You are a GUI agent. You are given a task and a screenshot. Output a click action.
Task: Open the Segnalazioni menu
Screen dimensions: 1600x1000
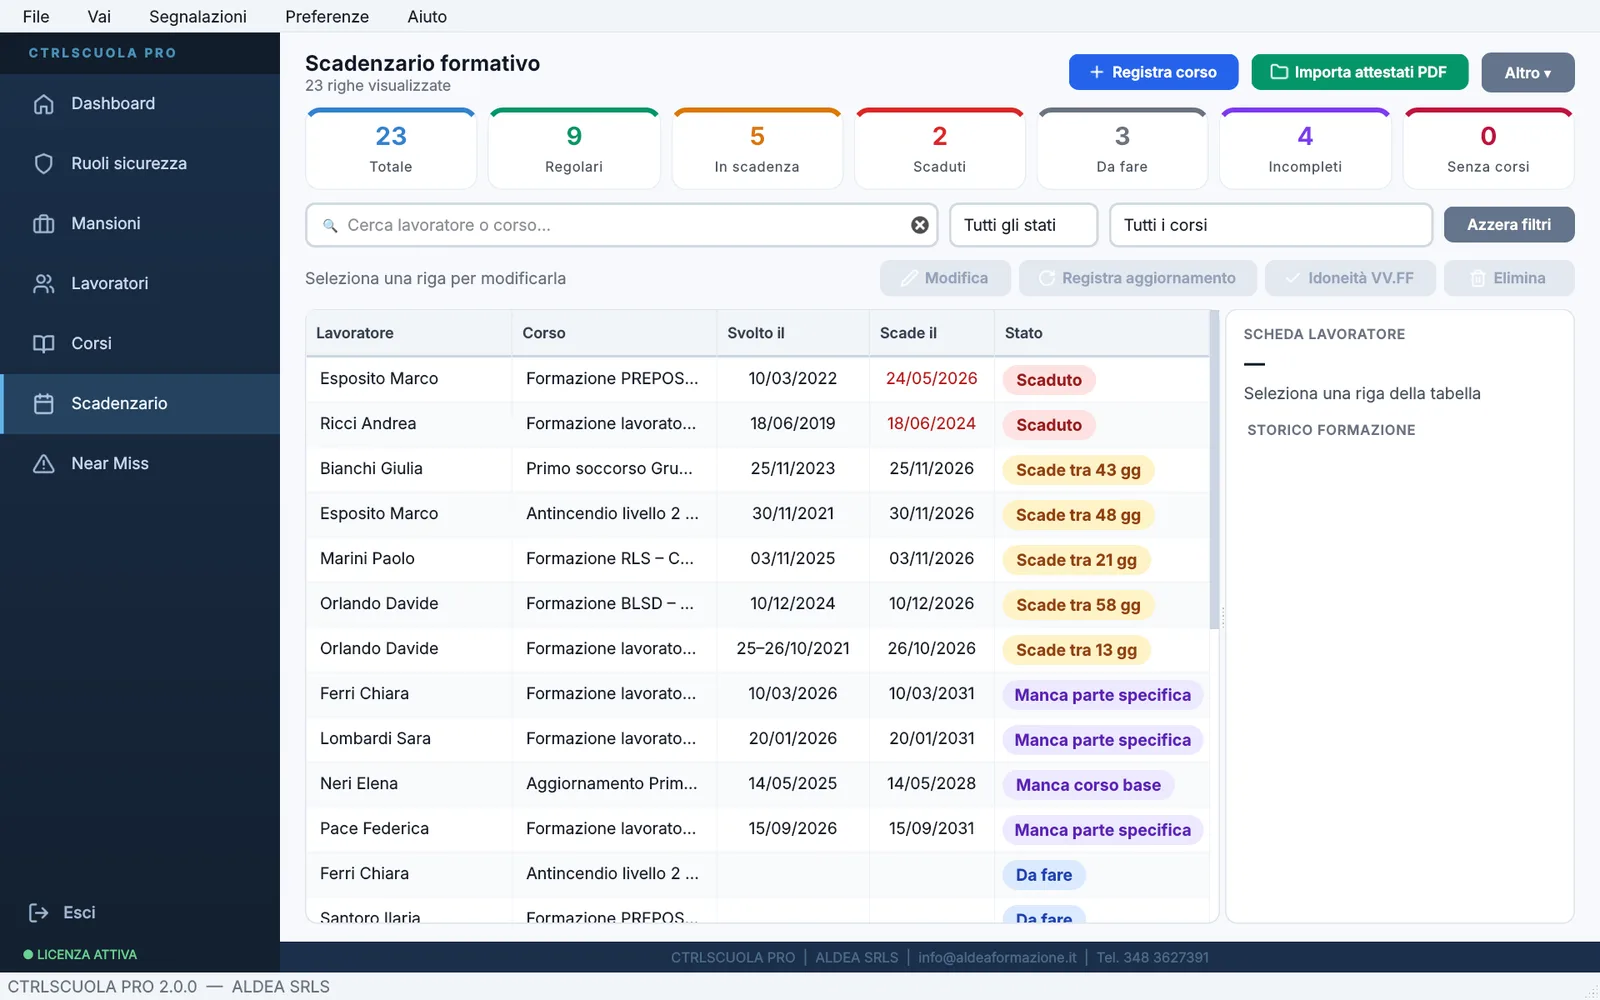198,16
